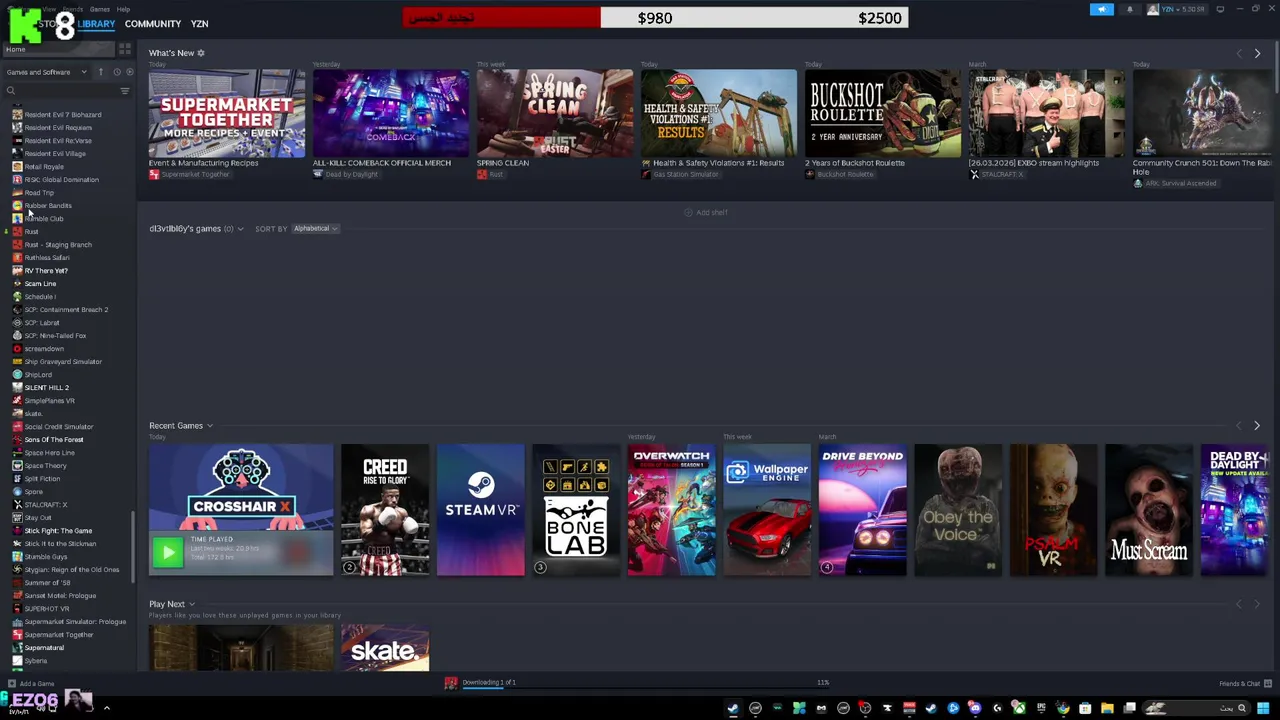Screen dimensions: 1280x720
Task: Open the YZN account dropdown
Action: pyautogui.click(x=1176, y=10)
